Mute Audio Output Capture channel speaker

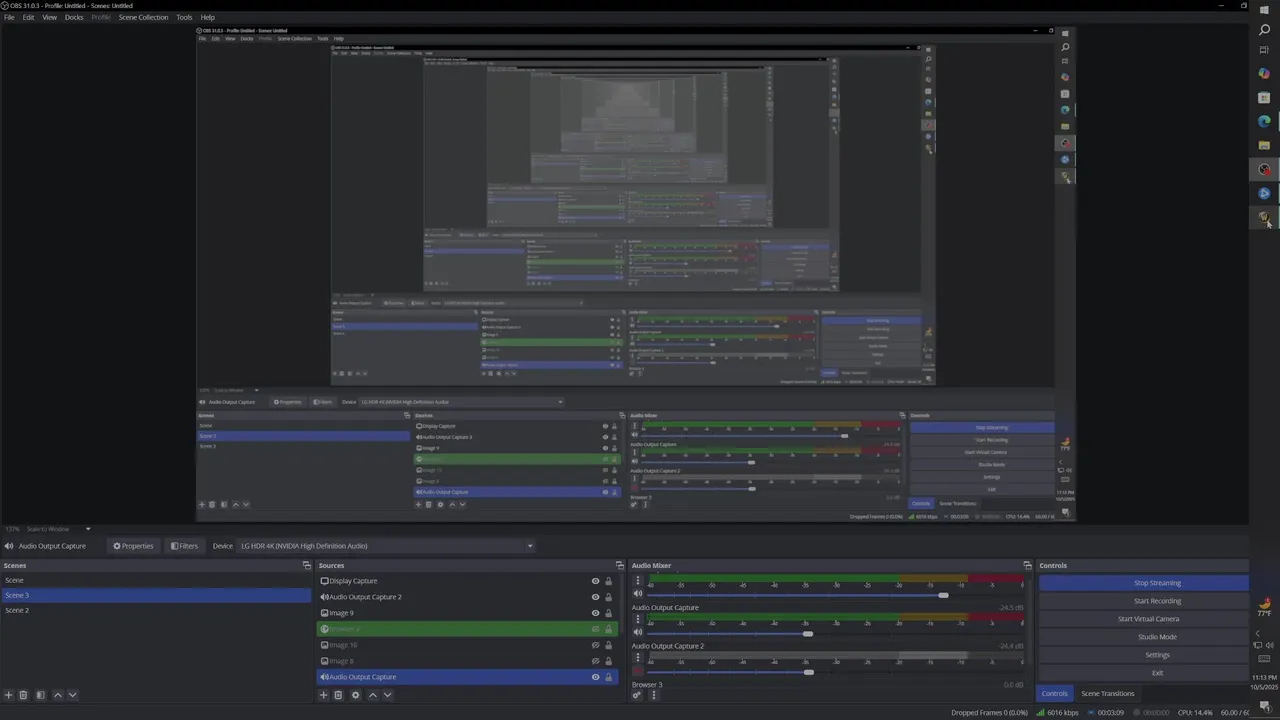[637, 633]
